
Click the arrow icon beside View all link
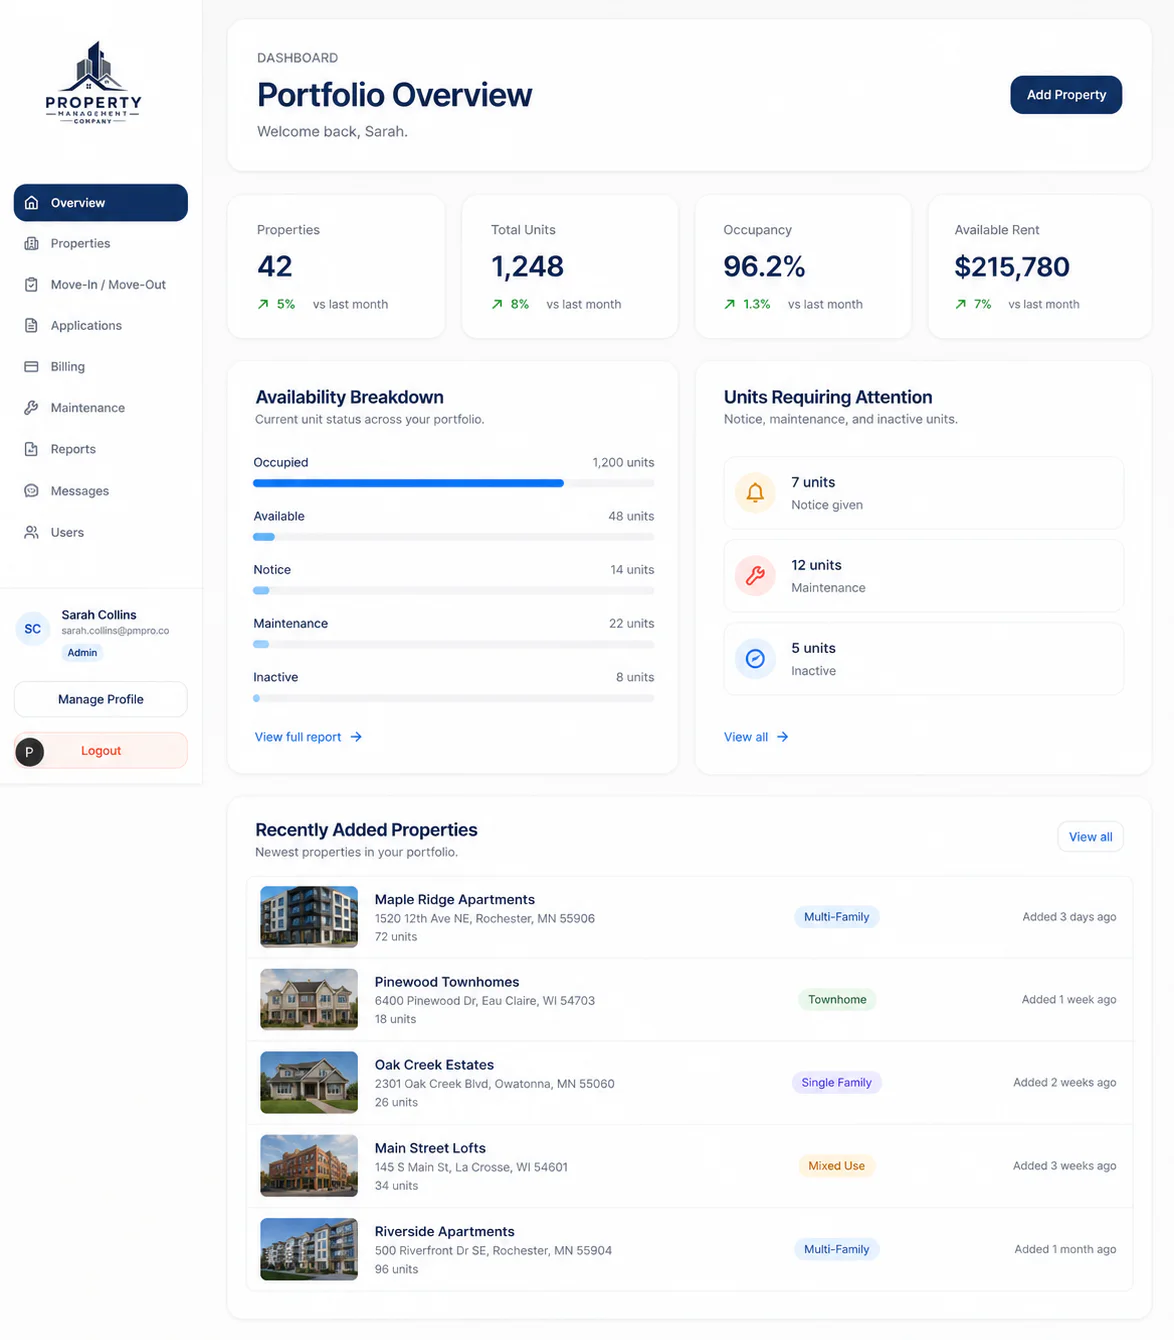tap(783, 737)
